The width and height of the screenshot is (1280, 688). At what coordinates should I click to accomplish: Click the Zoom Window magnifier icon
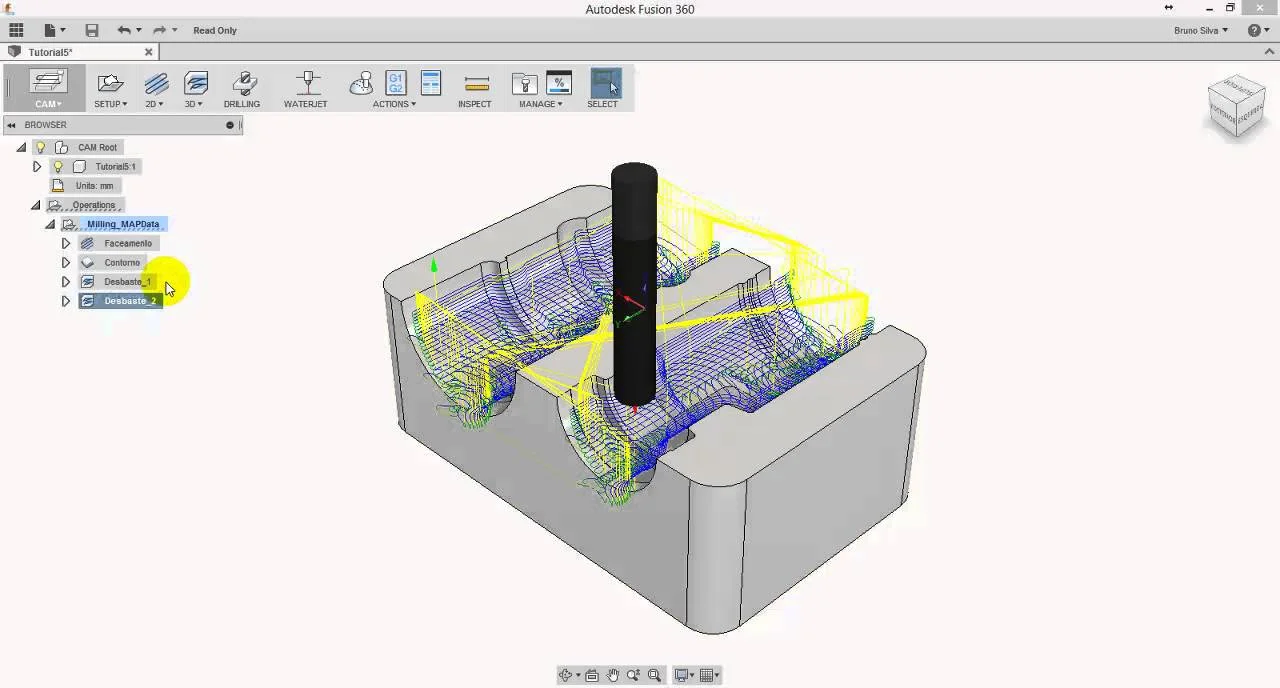pos(655,676)
